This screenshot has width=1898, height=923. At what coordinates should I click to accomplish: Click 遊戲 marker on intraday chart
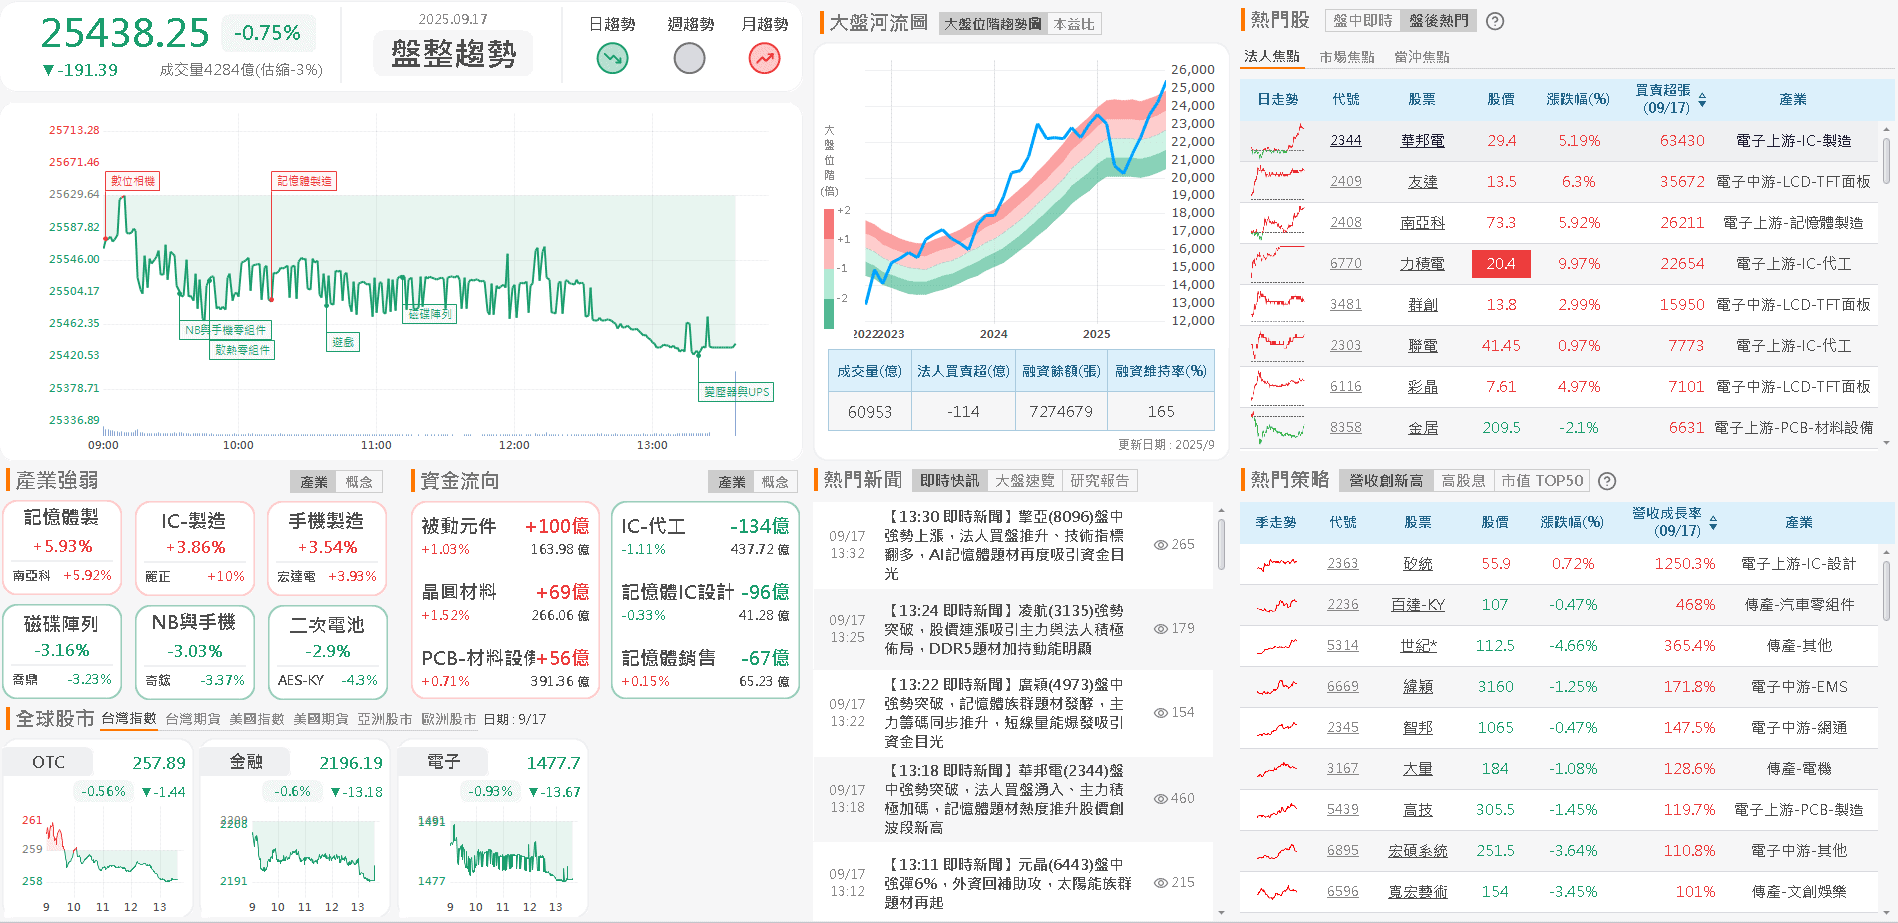coord(343,342)
